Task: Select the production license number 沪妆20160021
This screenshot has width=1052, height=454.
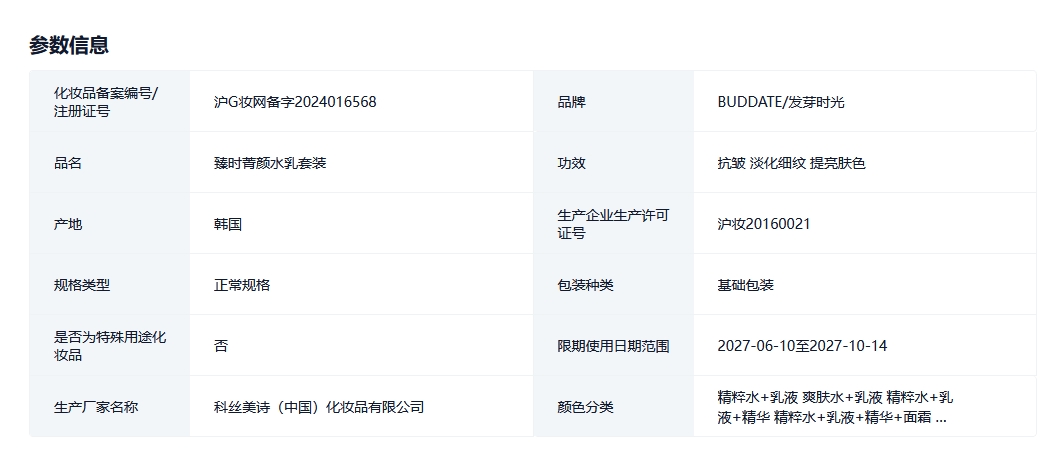Action: (764, 224)
